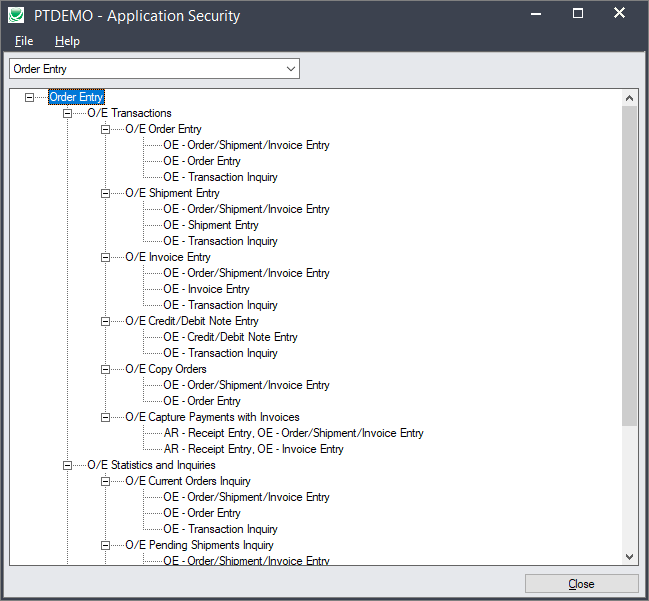The height and width of the screenshot is (601, 649).
Task: Maximize the Application Security window
Action: (x=578, y=14)
